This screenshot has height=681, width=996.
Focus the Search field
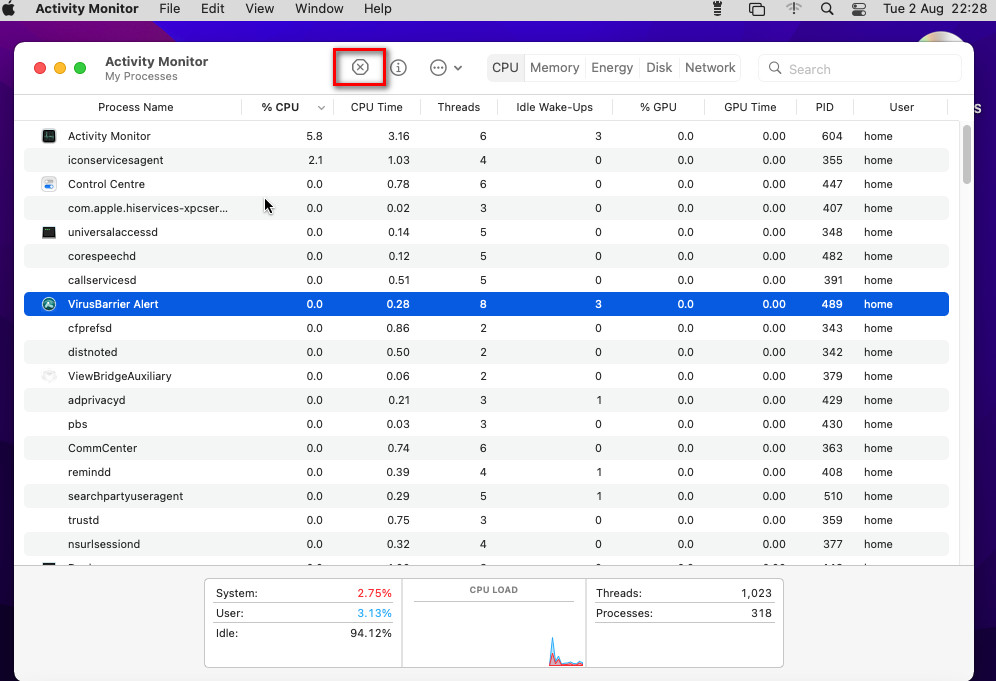pos(859,69)
